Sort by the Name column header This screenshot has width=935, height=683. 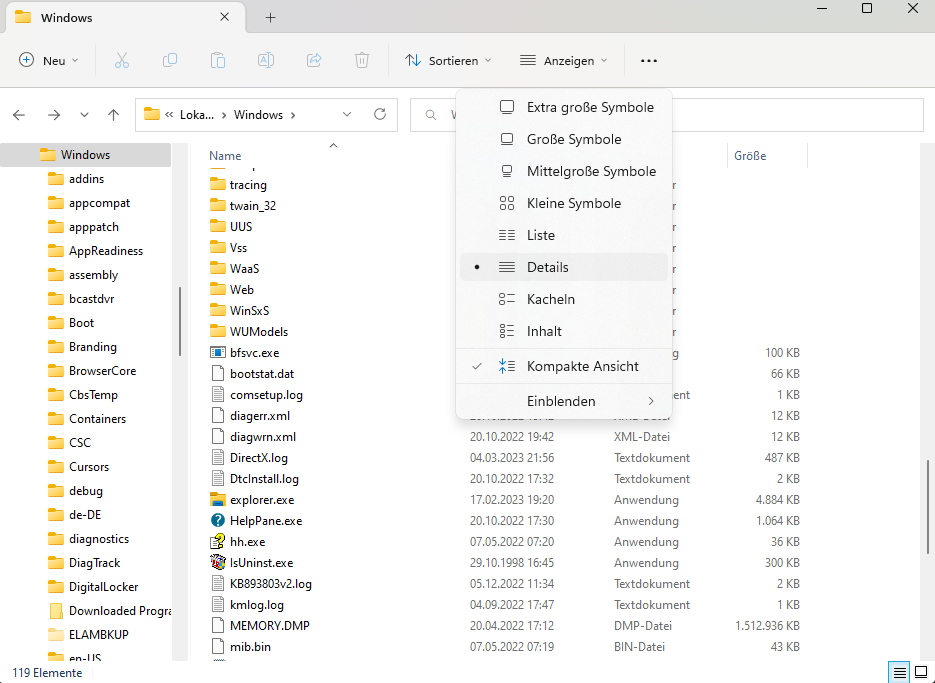coord(225,156)
